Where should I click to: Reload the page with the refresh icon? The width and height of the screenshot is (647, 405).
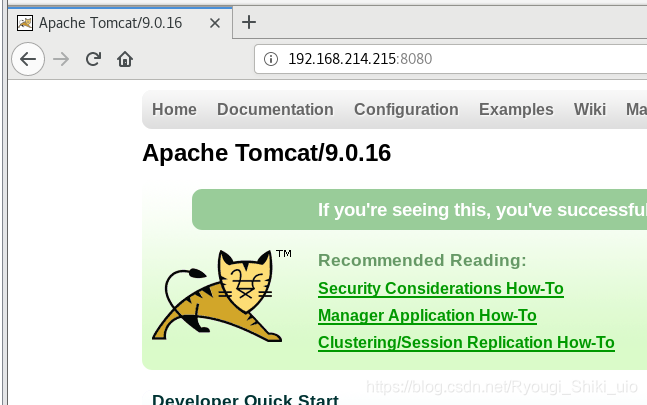click(93, 59)
